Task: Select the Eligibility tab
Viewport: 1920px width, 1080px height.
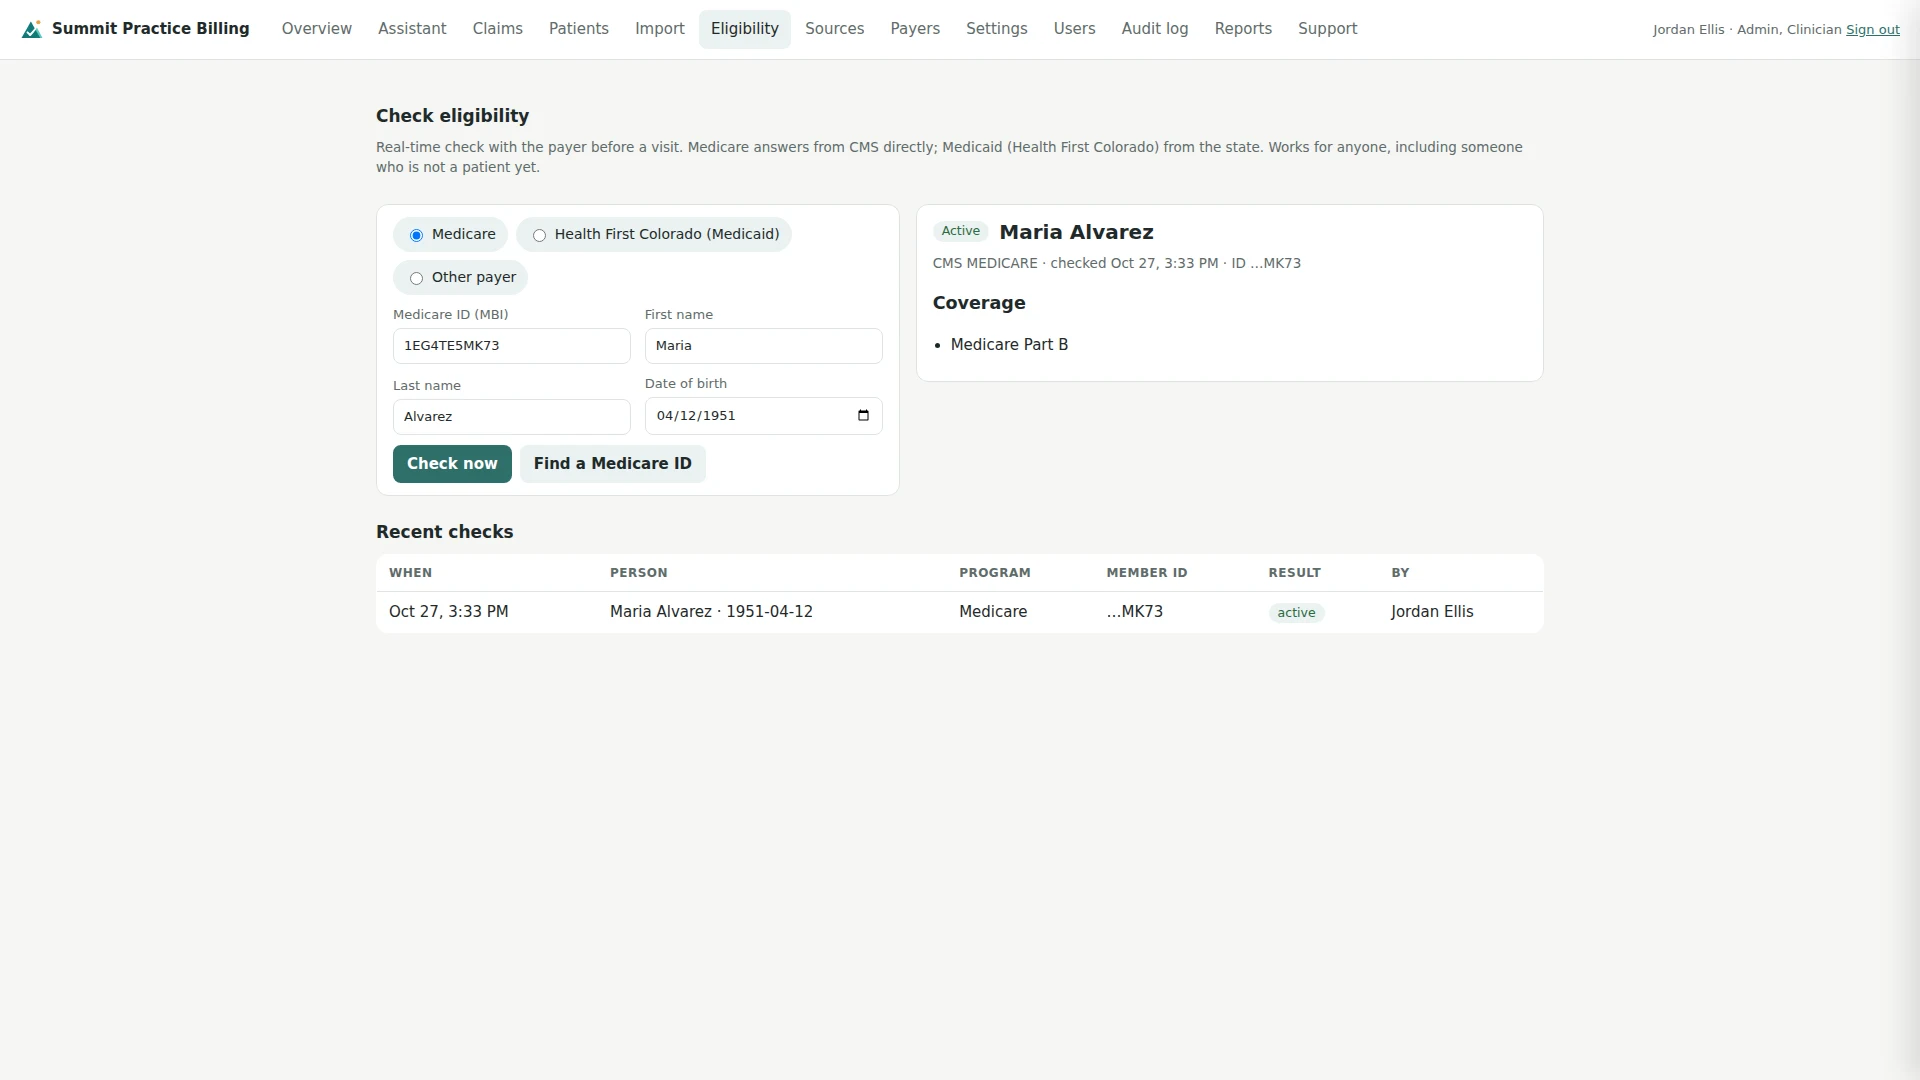Action: [745, 29]
